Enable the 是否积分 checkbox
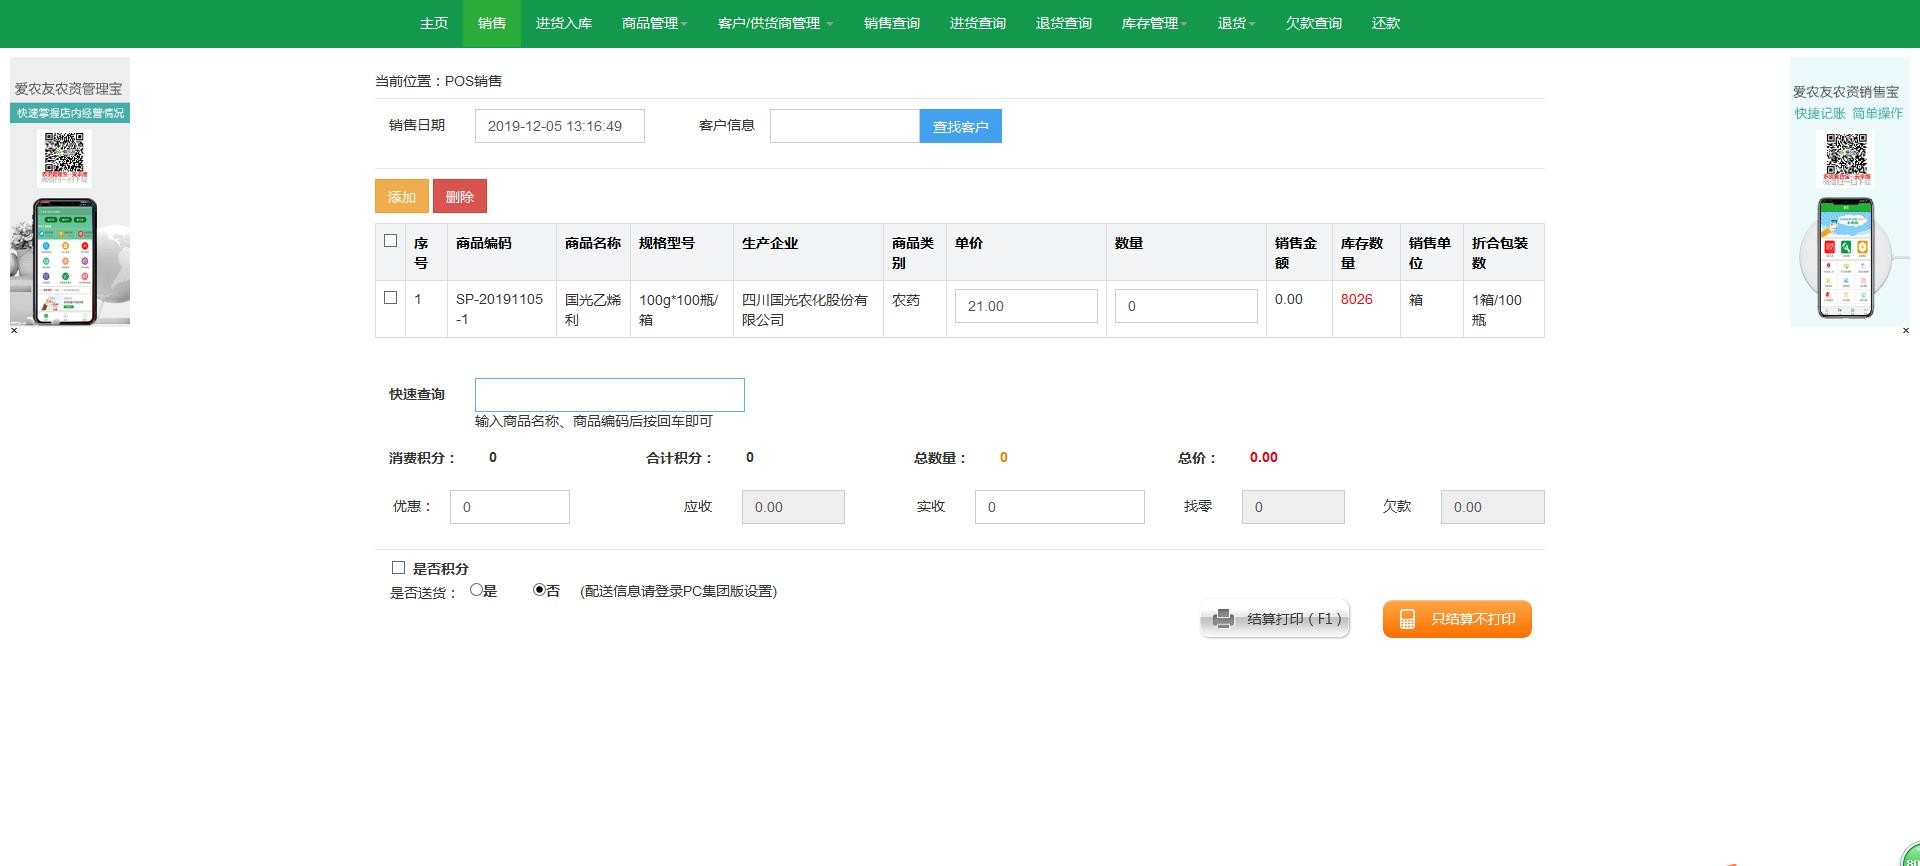 [x=398, y=568]
